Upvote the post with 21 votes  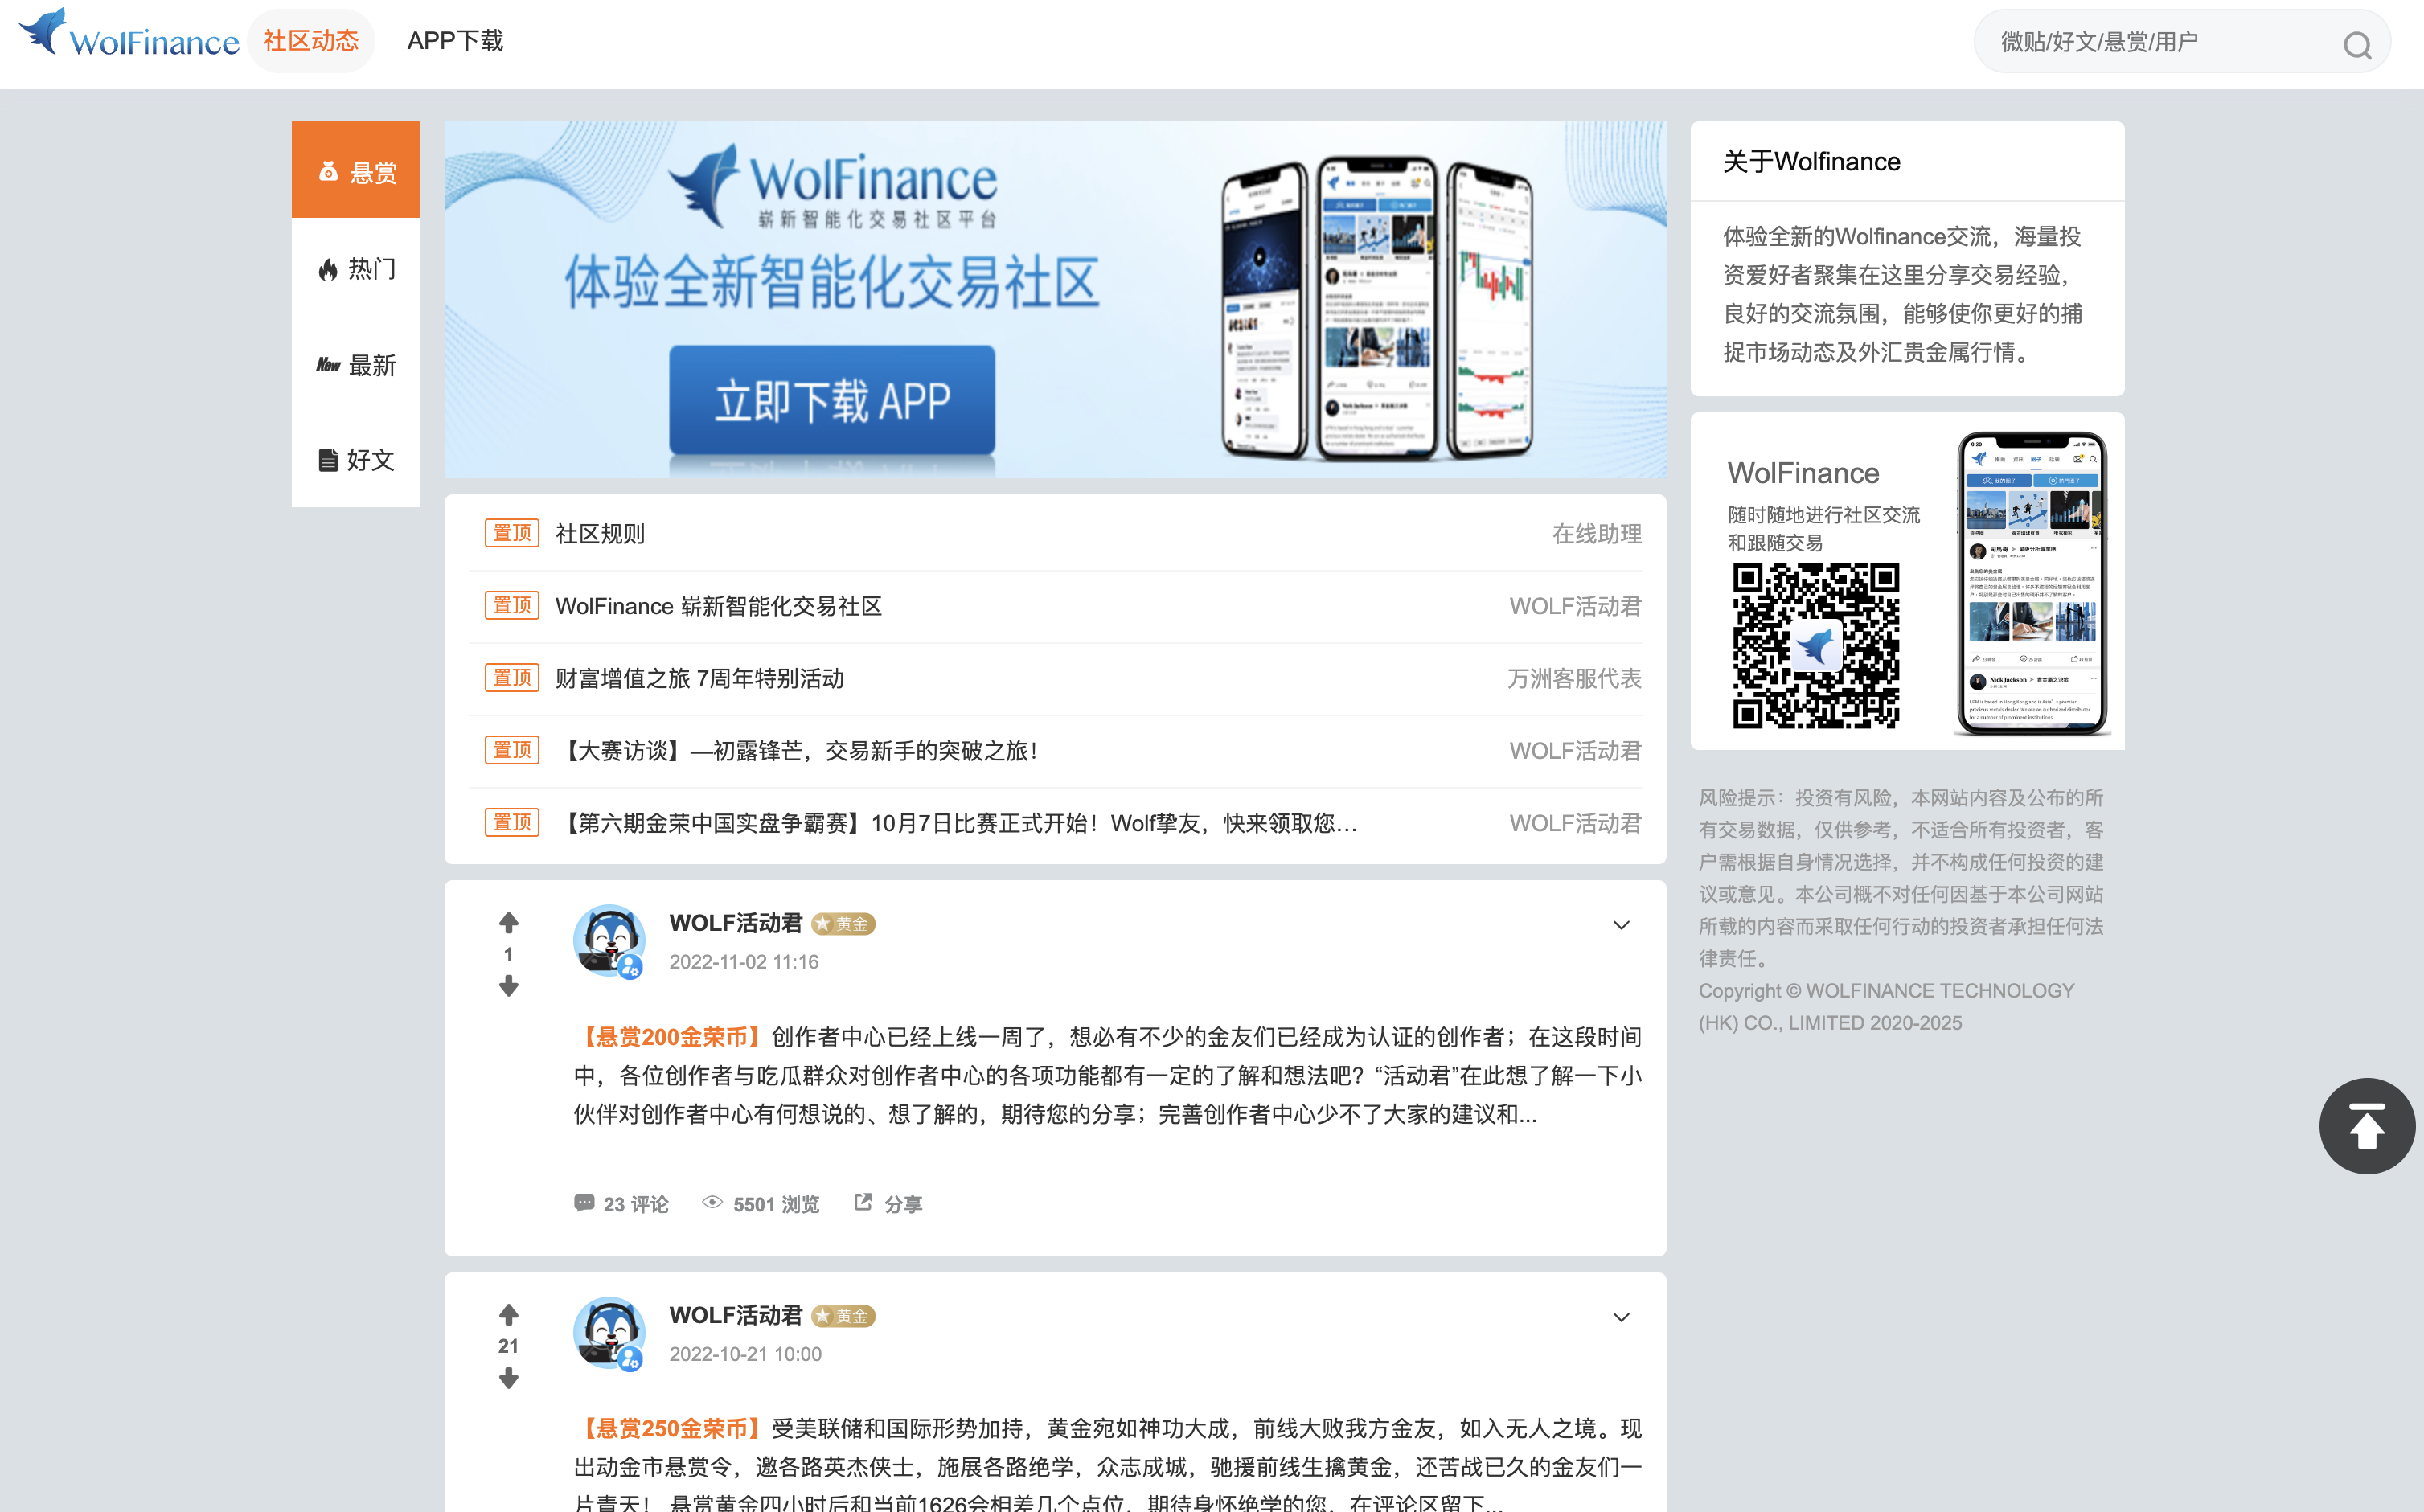coord(508,1314)
